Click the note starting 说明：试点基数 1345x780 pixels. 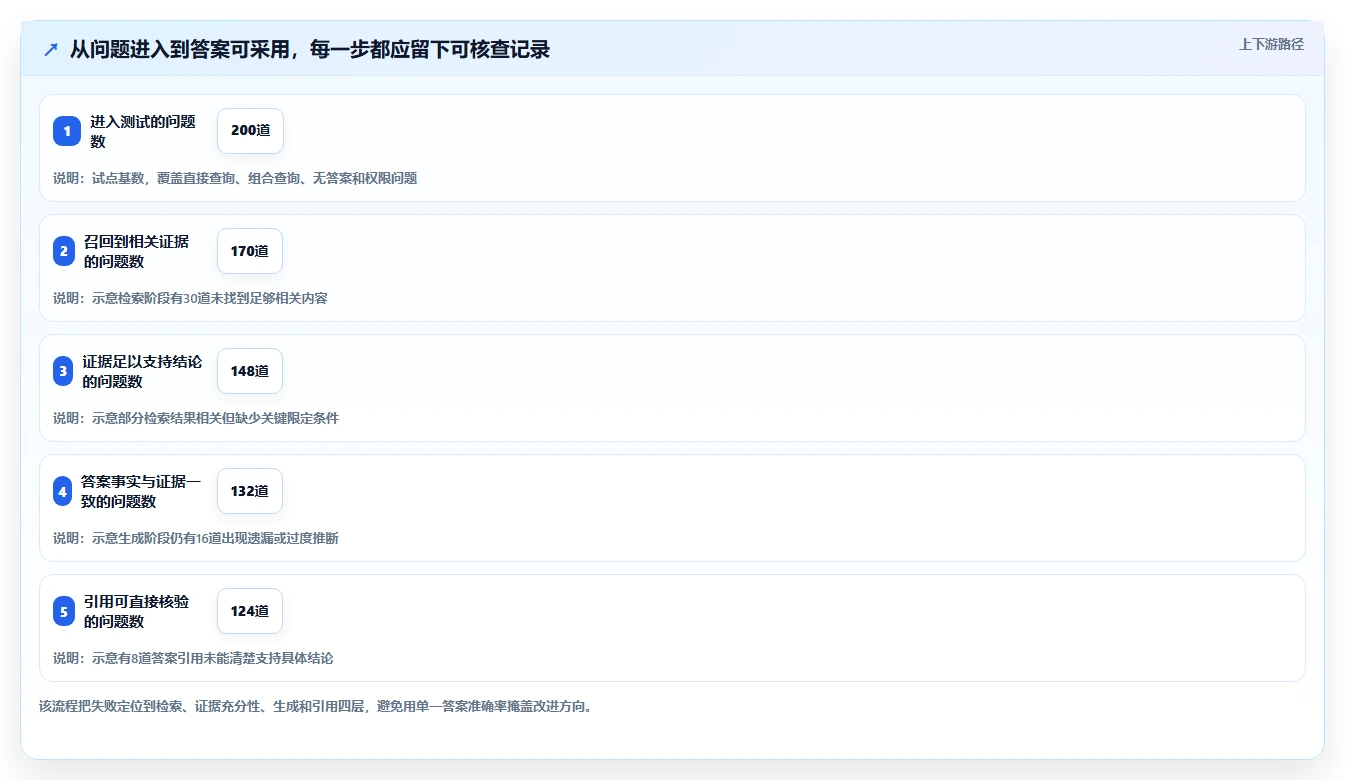235,178
